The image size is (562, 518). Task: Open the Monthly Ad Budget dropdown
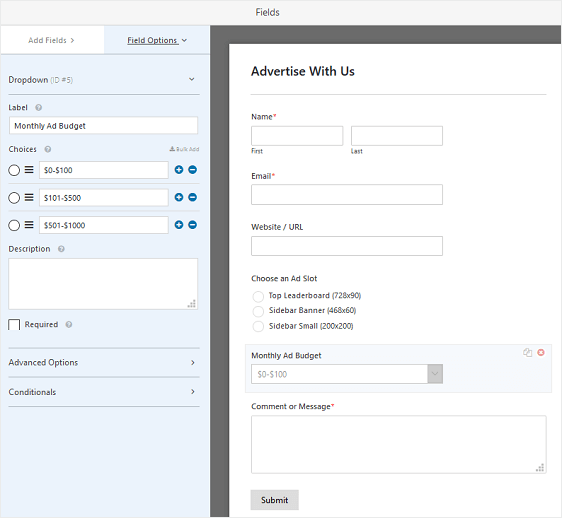[347, 374]
